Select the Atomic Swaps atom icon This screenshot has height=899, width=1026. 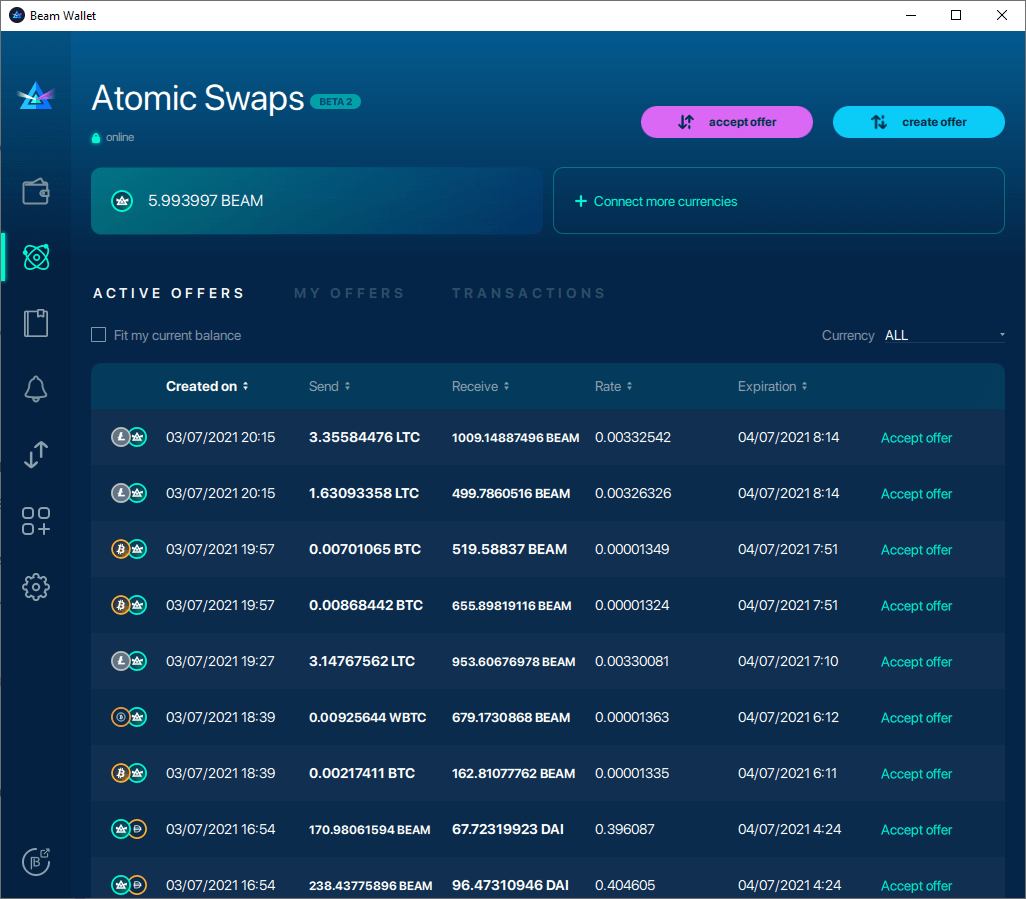click(x=36, y=257)
